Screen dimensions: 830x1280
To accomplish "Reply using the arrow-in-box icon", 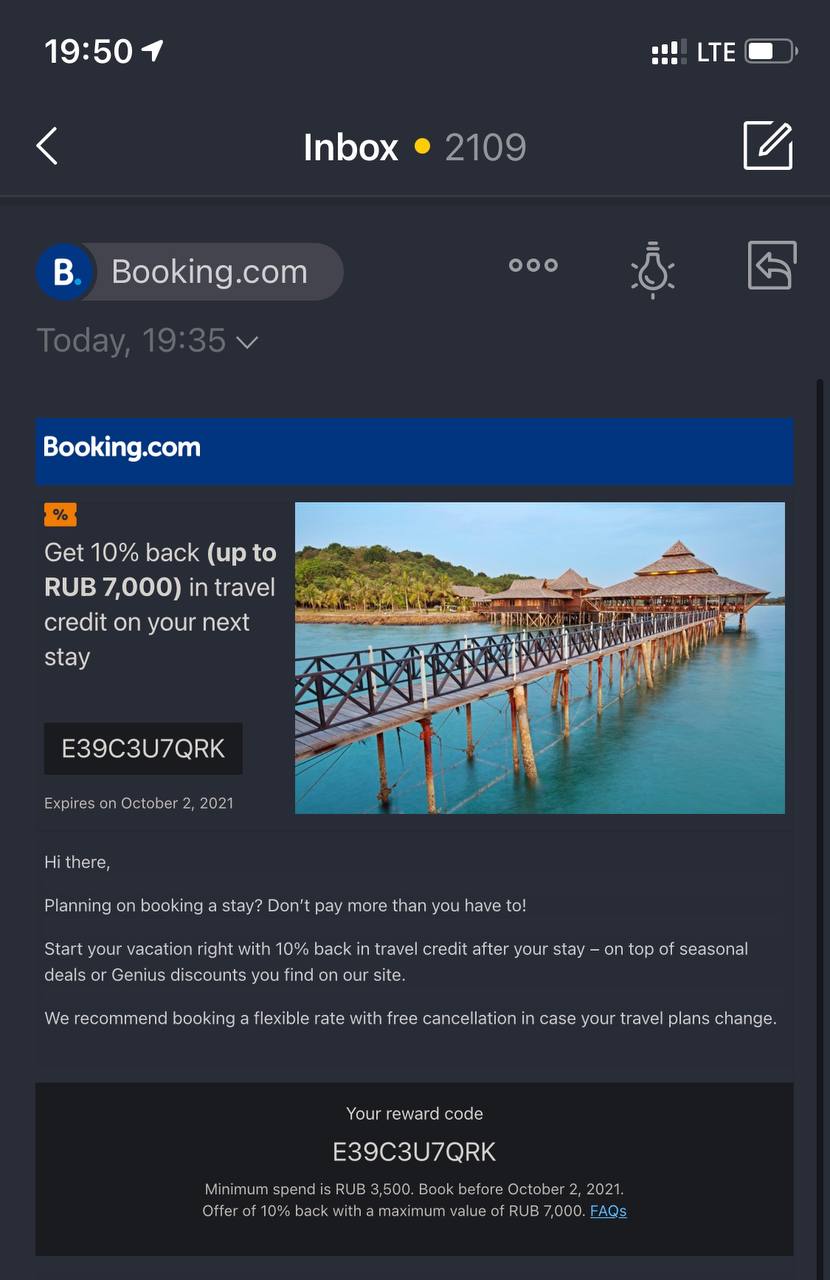I will click(772, 266).
